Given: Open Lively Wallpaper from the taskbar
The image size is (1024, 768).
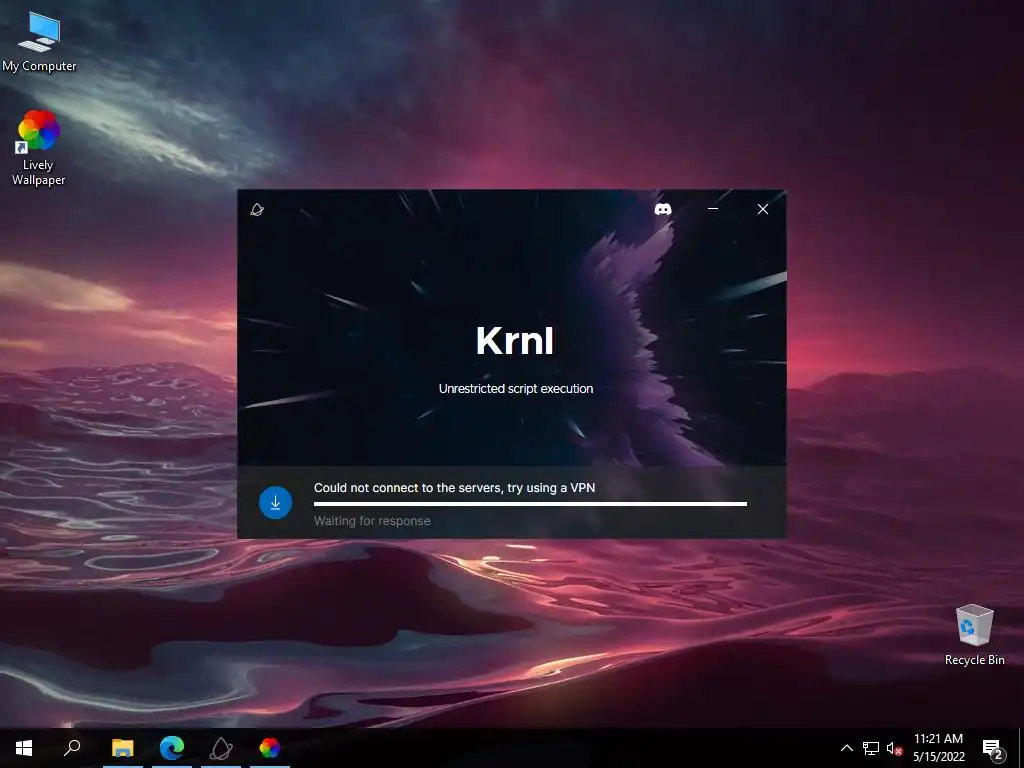Looking at the screenshot, I should coord(270,748).
